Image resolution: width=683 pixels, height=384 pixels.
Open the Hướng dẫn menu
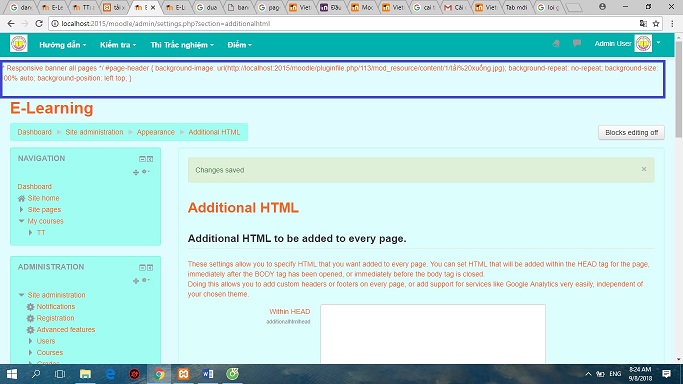(x=62, y=45)
